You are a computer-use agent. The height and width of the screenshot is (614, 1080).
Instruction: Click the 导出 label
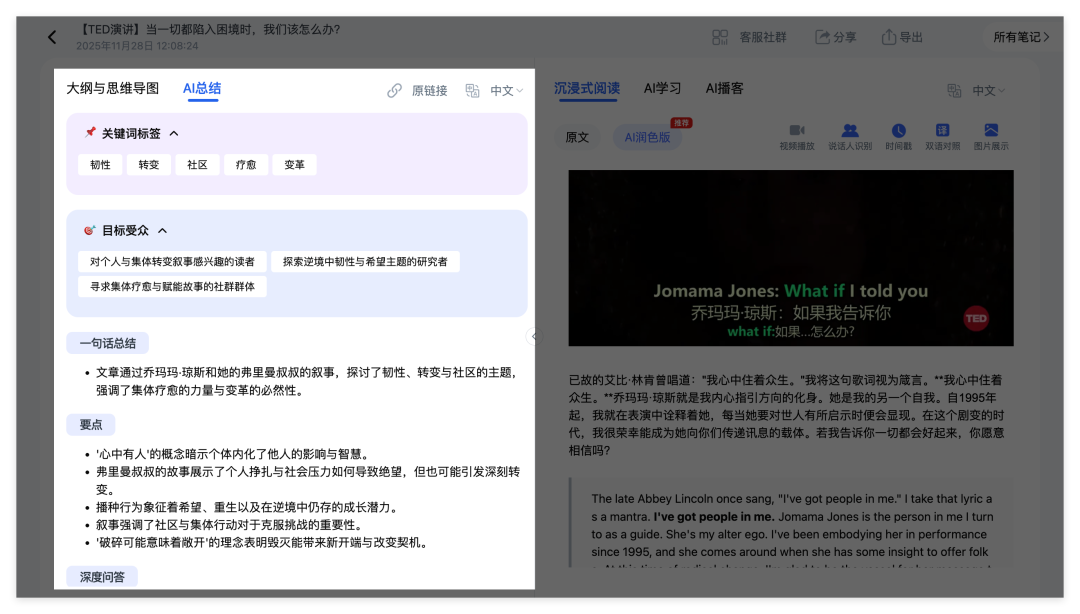pyautogui.click(x=911, y=37)
